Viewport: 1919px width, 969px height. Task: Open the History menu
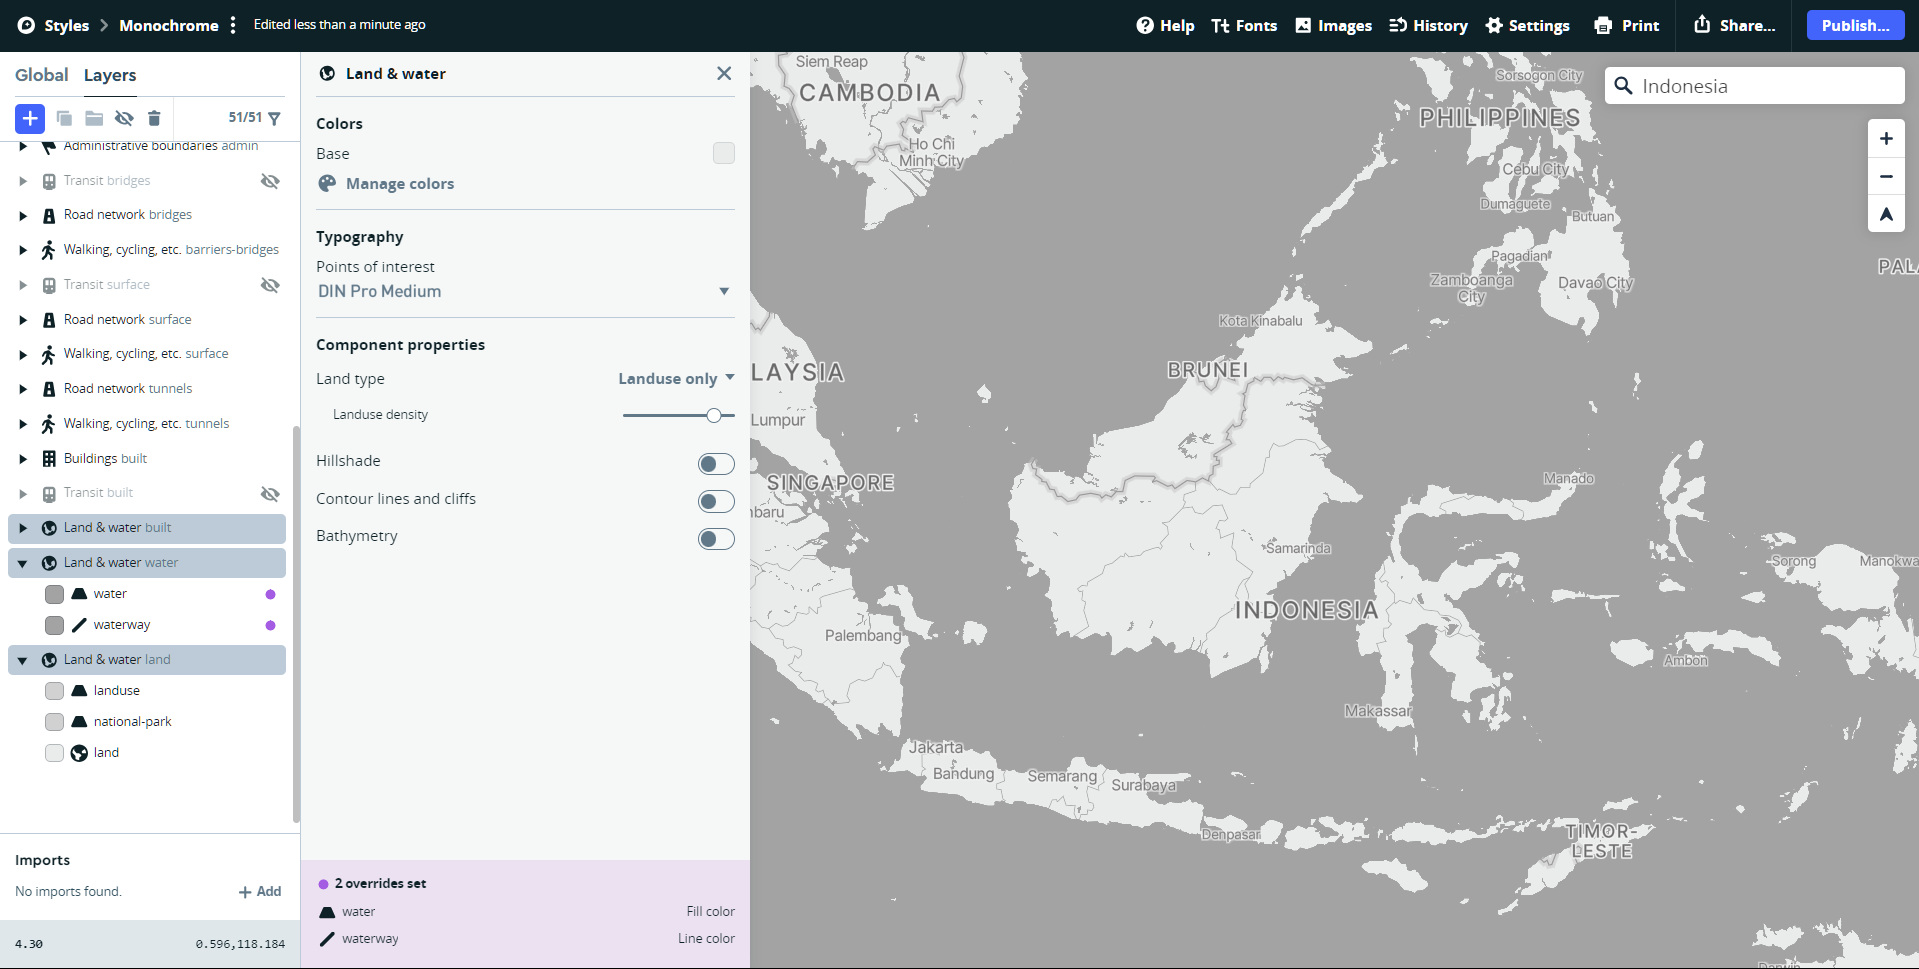1428,26
